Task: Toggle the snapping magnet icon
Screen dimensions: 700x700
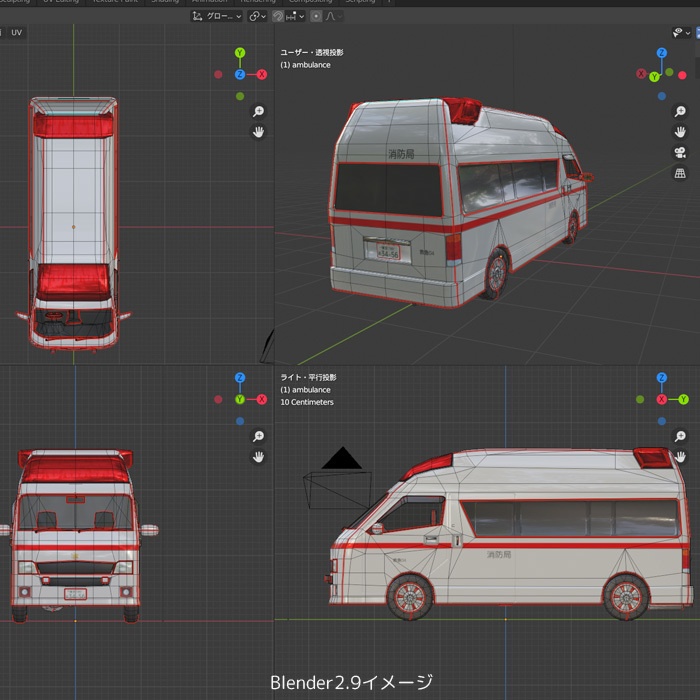Action: (x=278, y=17)
